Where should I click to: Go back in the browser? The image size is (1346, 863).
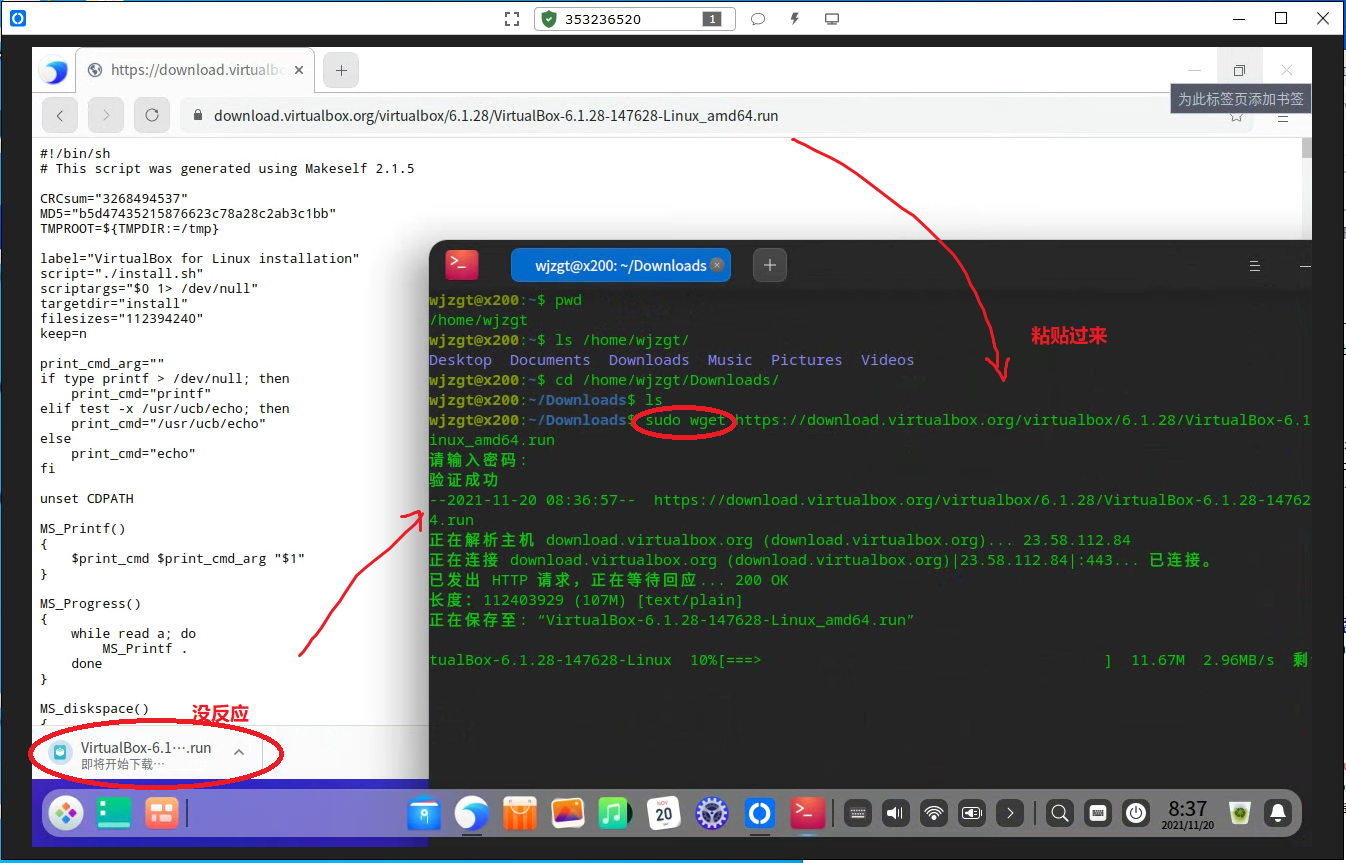(60, 116)
